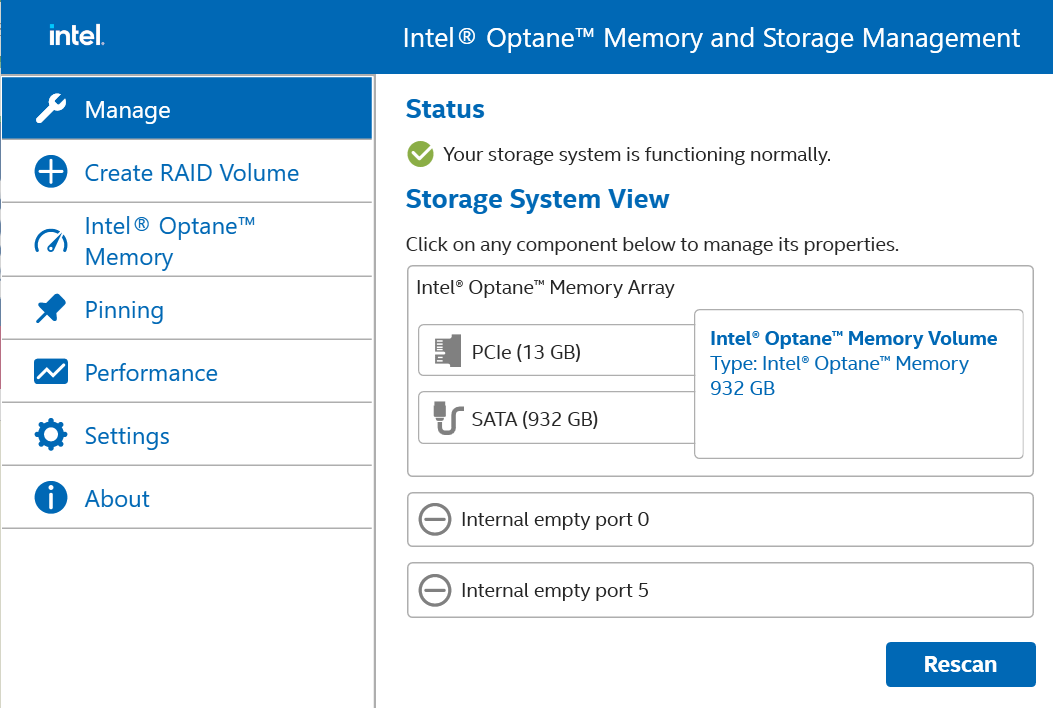Click the wrench icon beside Manage
The height and width of the screenshot is (708, 1053).
pos(51,109)
